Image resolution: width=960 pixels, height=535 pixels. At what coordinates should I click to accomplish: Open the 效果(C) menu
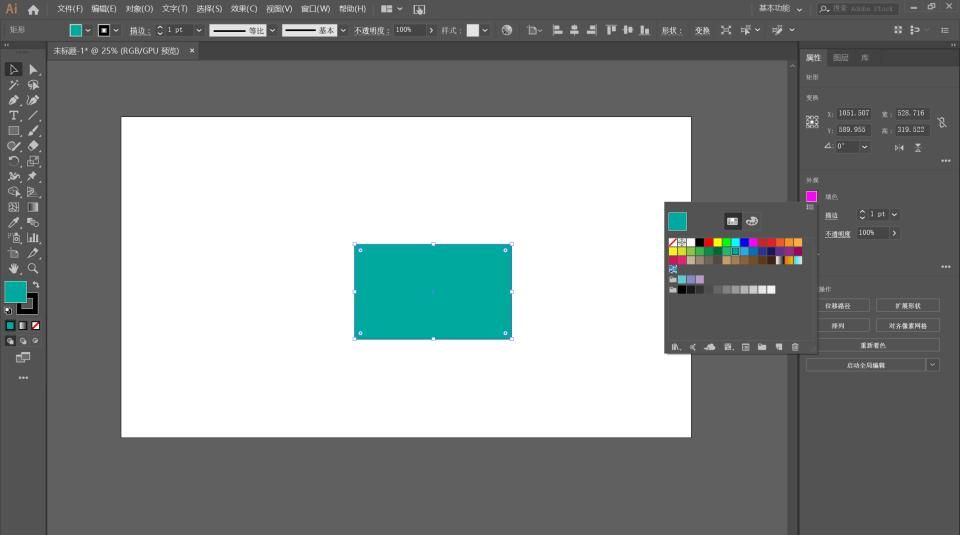[x=244, y=9]
